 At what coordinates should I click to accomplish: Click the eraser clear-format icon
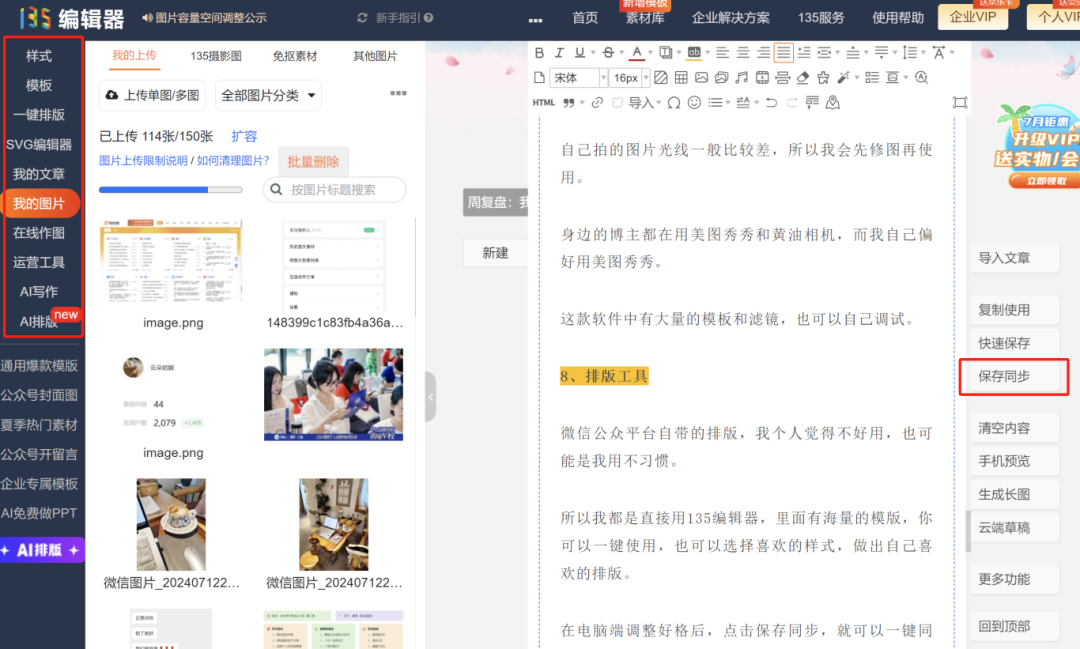coord(803,77)
